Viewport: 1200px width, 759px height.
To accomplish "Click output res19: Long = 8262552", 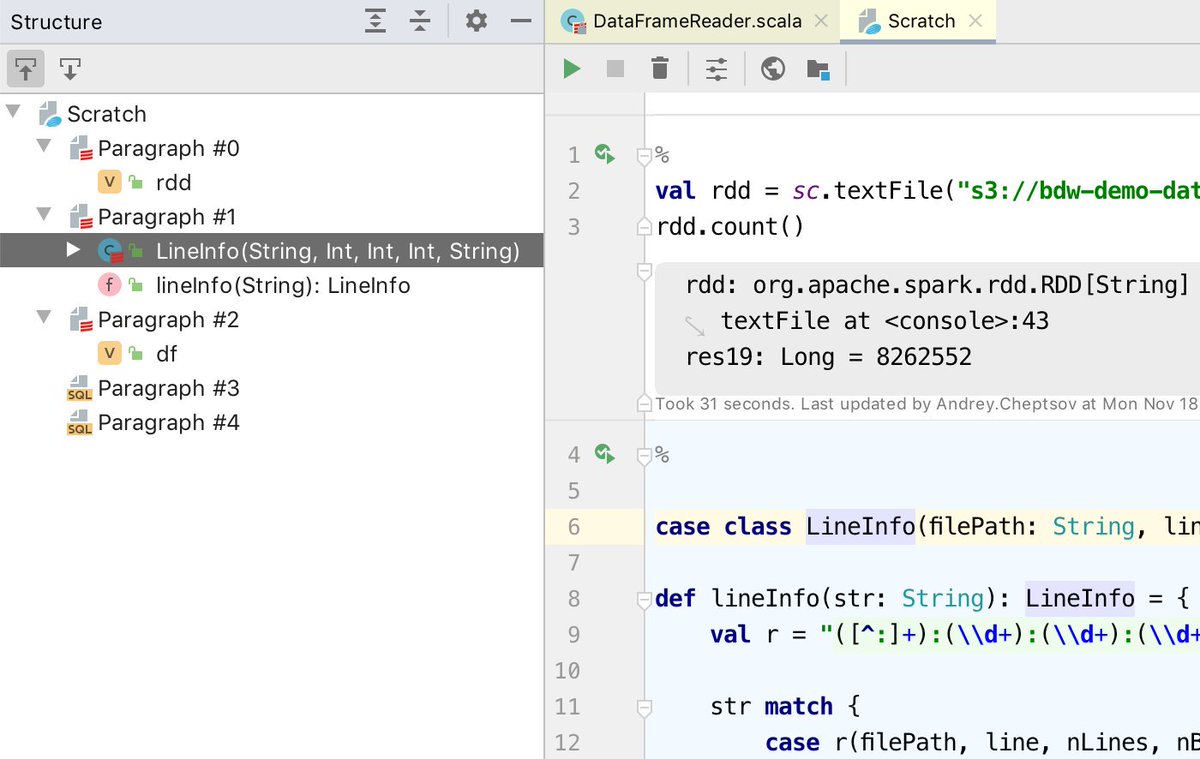I will click(x=828, y=357).
